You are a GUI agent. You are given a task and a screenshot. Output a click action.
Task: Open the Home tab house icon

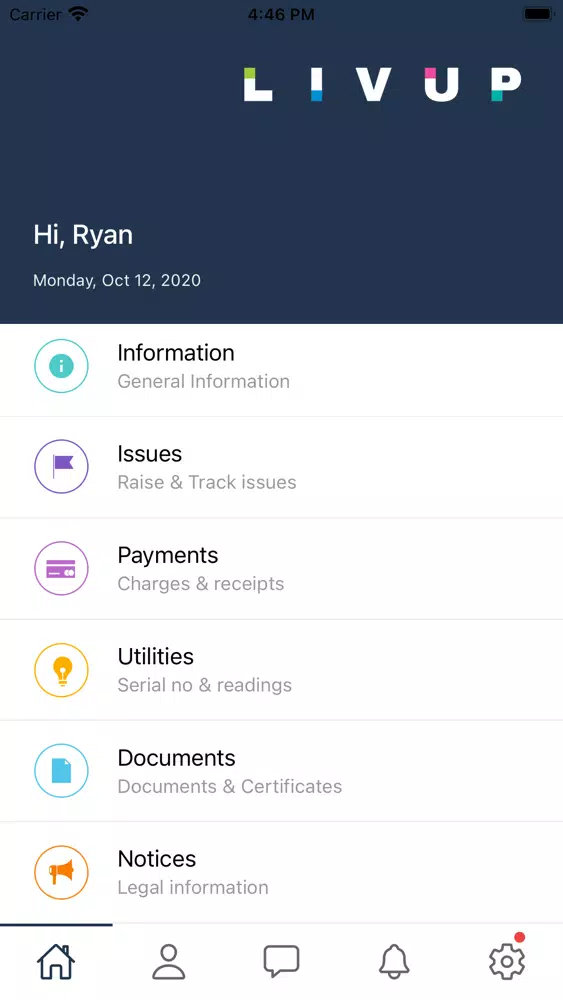pyautogui.click(x=56, y=961)
